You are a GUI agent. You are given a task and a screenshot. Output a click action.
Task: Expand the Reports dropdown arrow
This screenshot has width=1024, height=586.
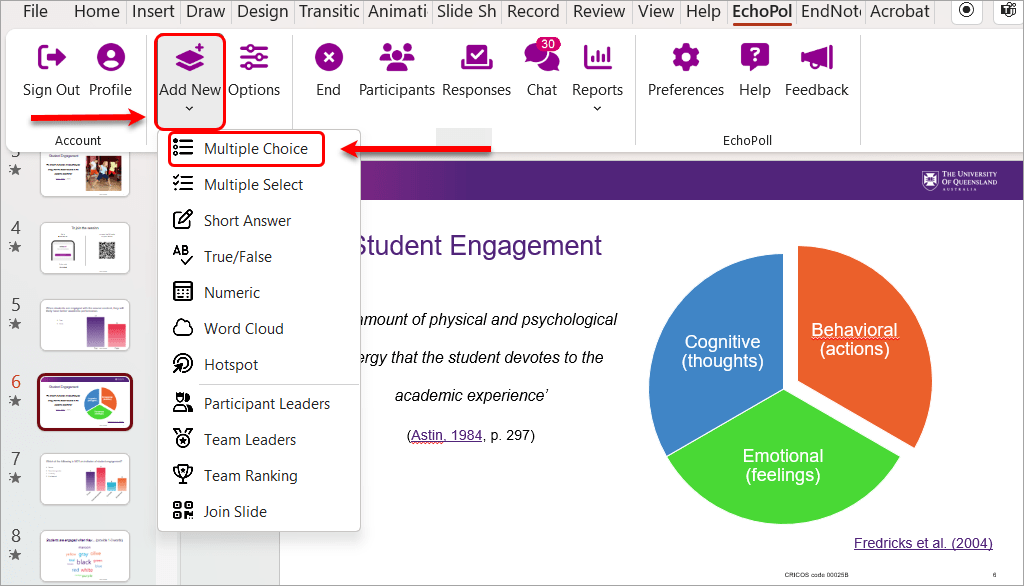598,108
